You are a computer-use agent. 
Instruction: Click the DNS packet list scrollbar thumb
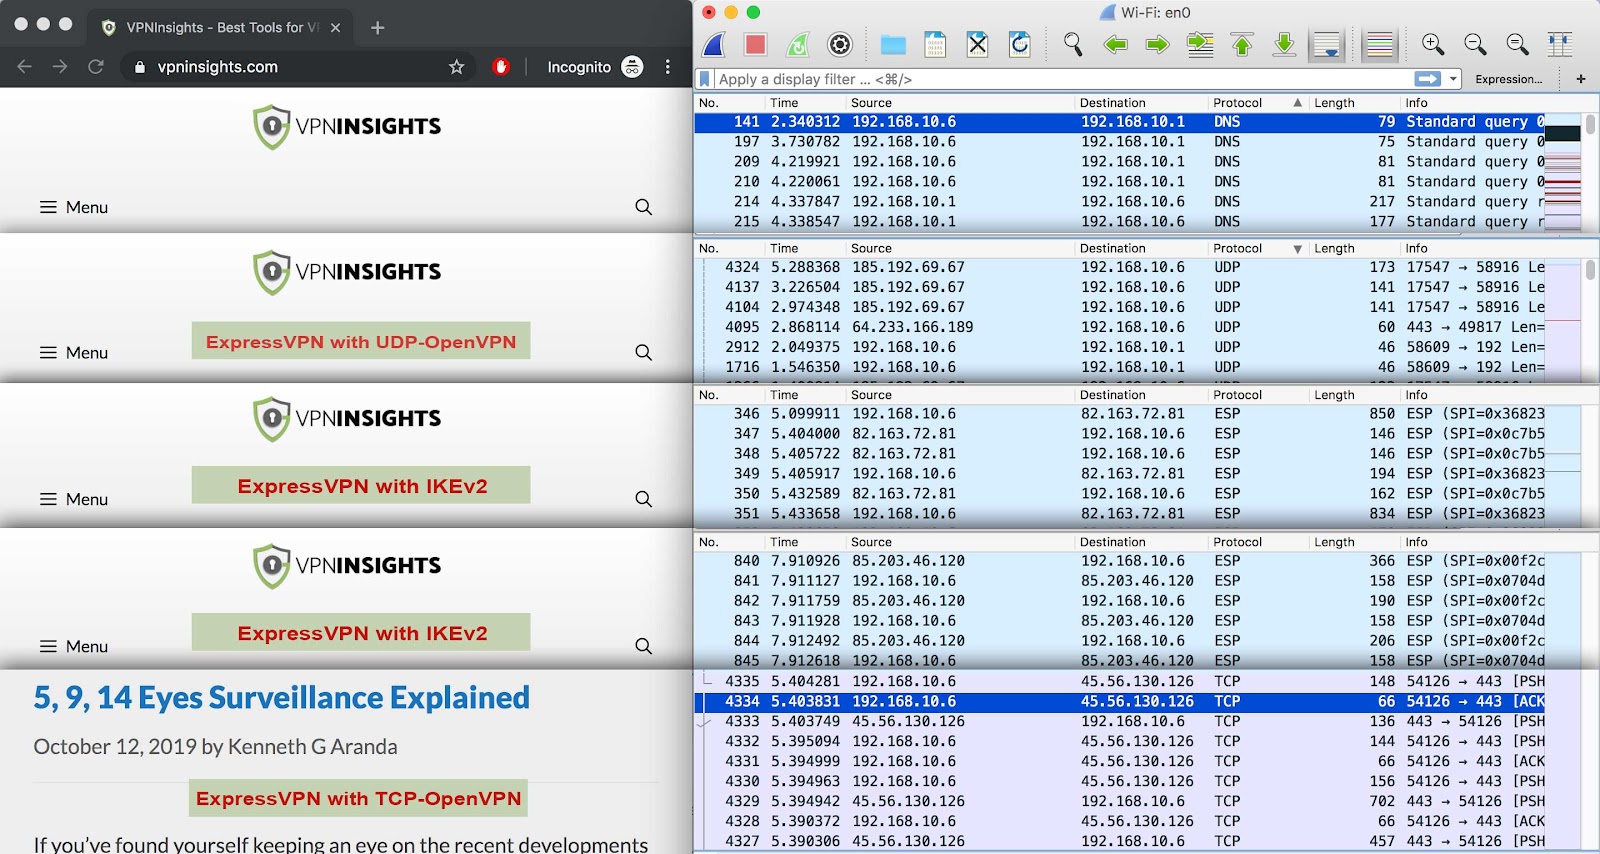coord(1590,125)
